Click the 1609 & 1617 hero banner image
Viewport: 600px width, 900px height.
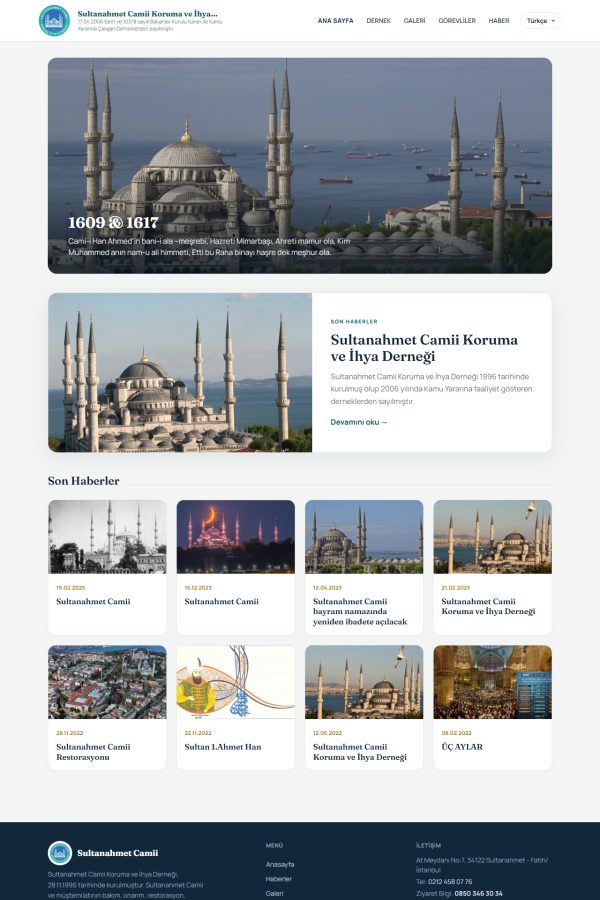tap(300, 165)
